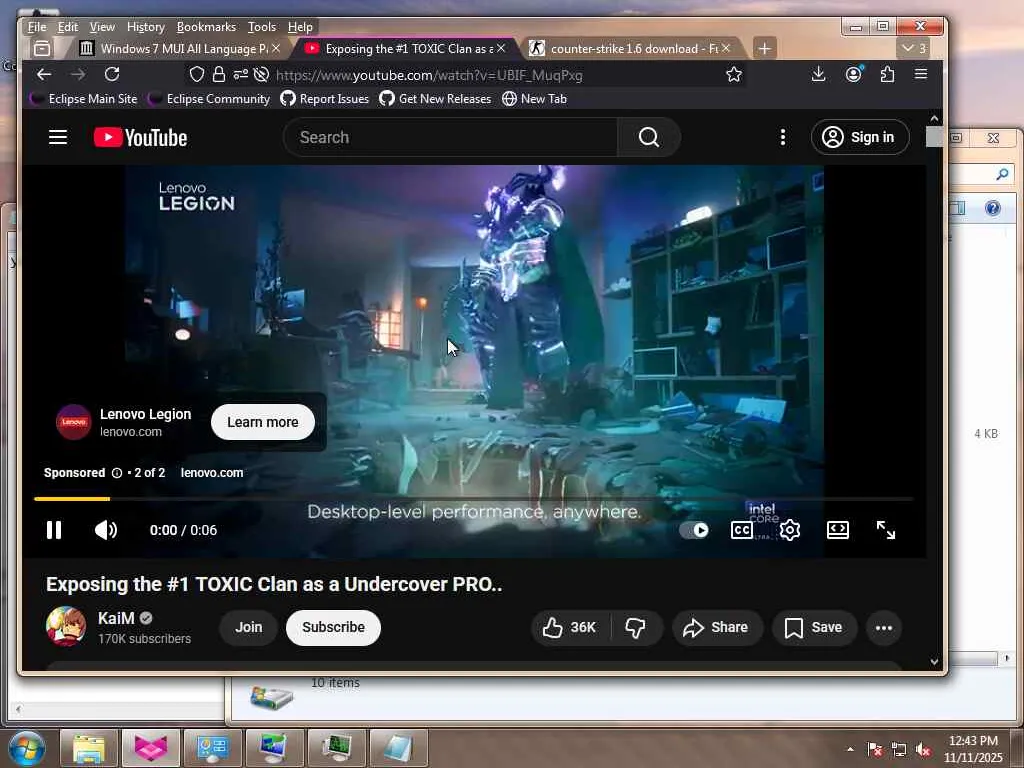Open more actions menu beside Save
Screen dimensions: 1024x768
884,628
